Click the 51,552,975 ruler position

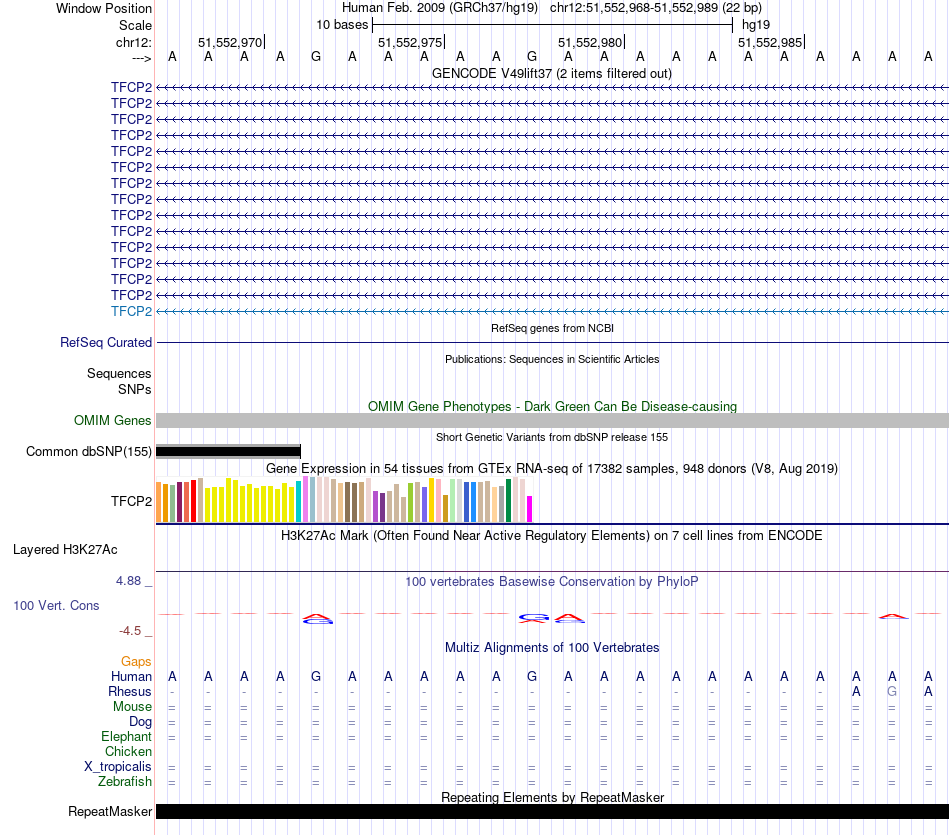(410, 42)
